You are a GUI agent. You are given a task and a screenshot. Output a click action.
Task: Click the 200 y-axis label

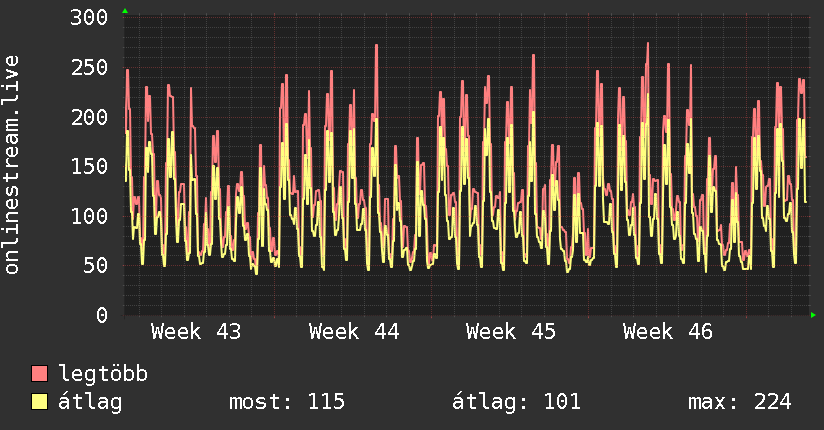[x=89, y=117]
